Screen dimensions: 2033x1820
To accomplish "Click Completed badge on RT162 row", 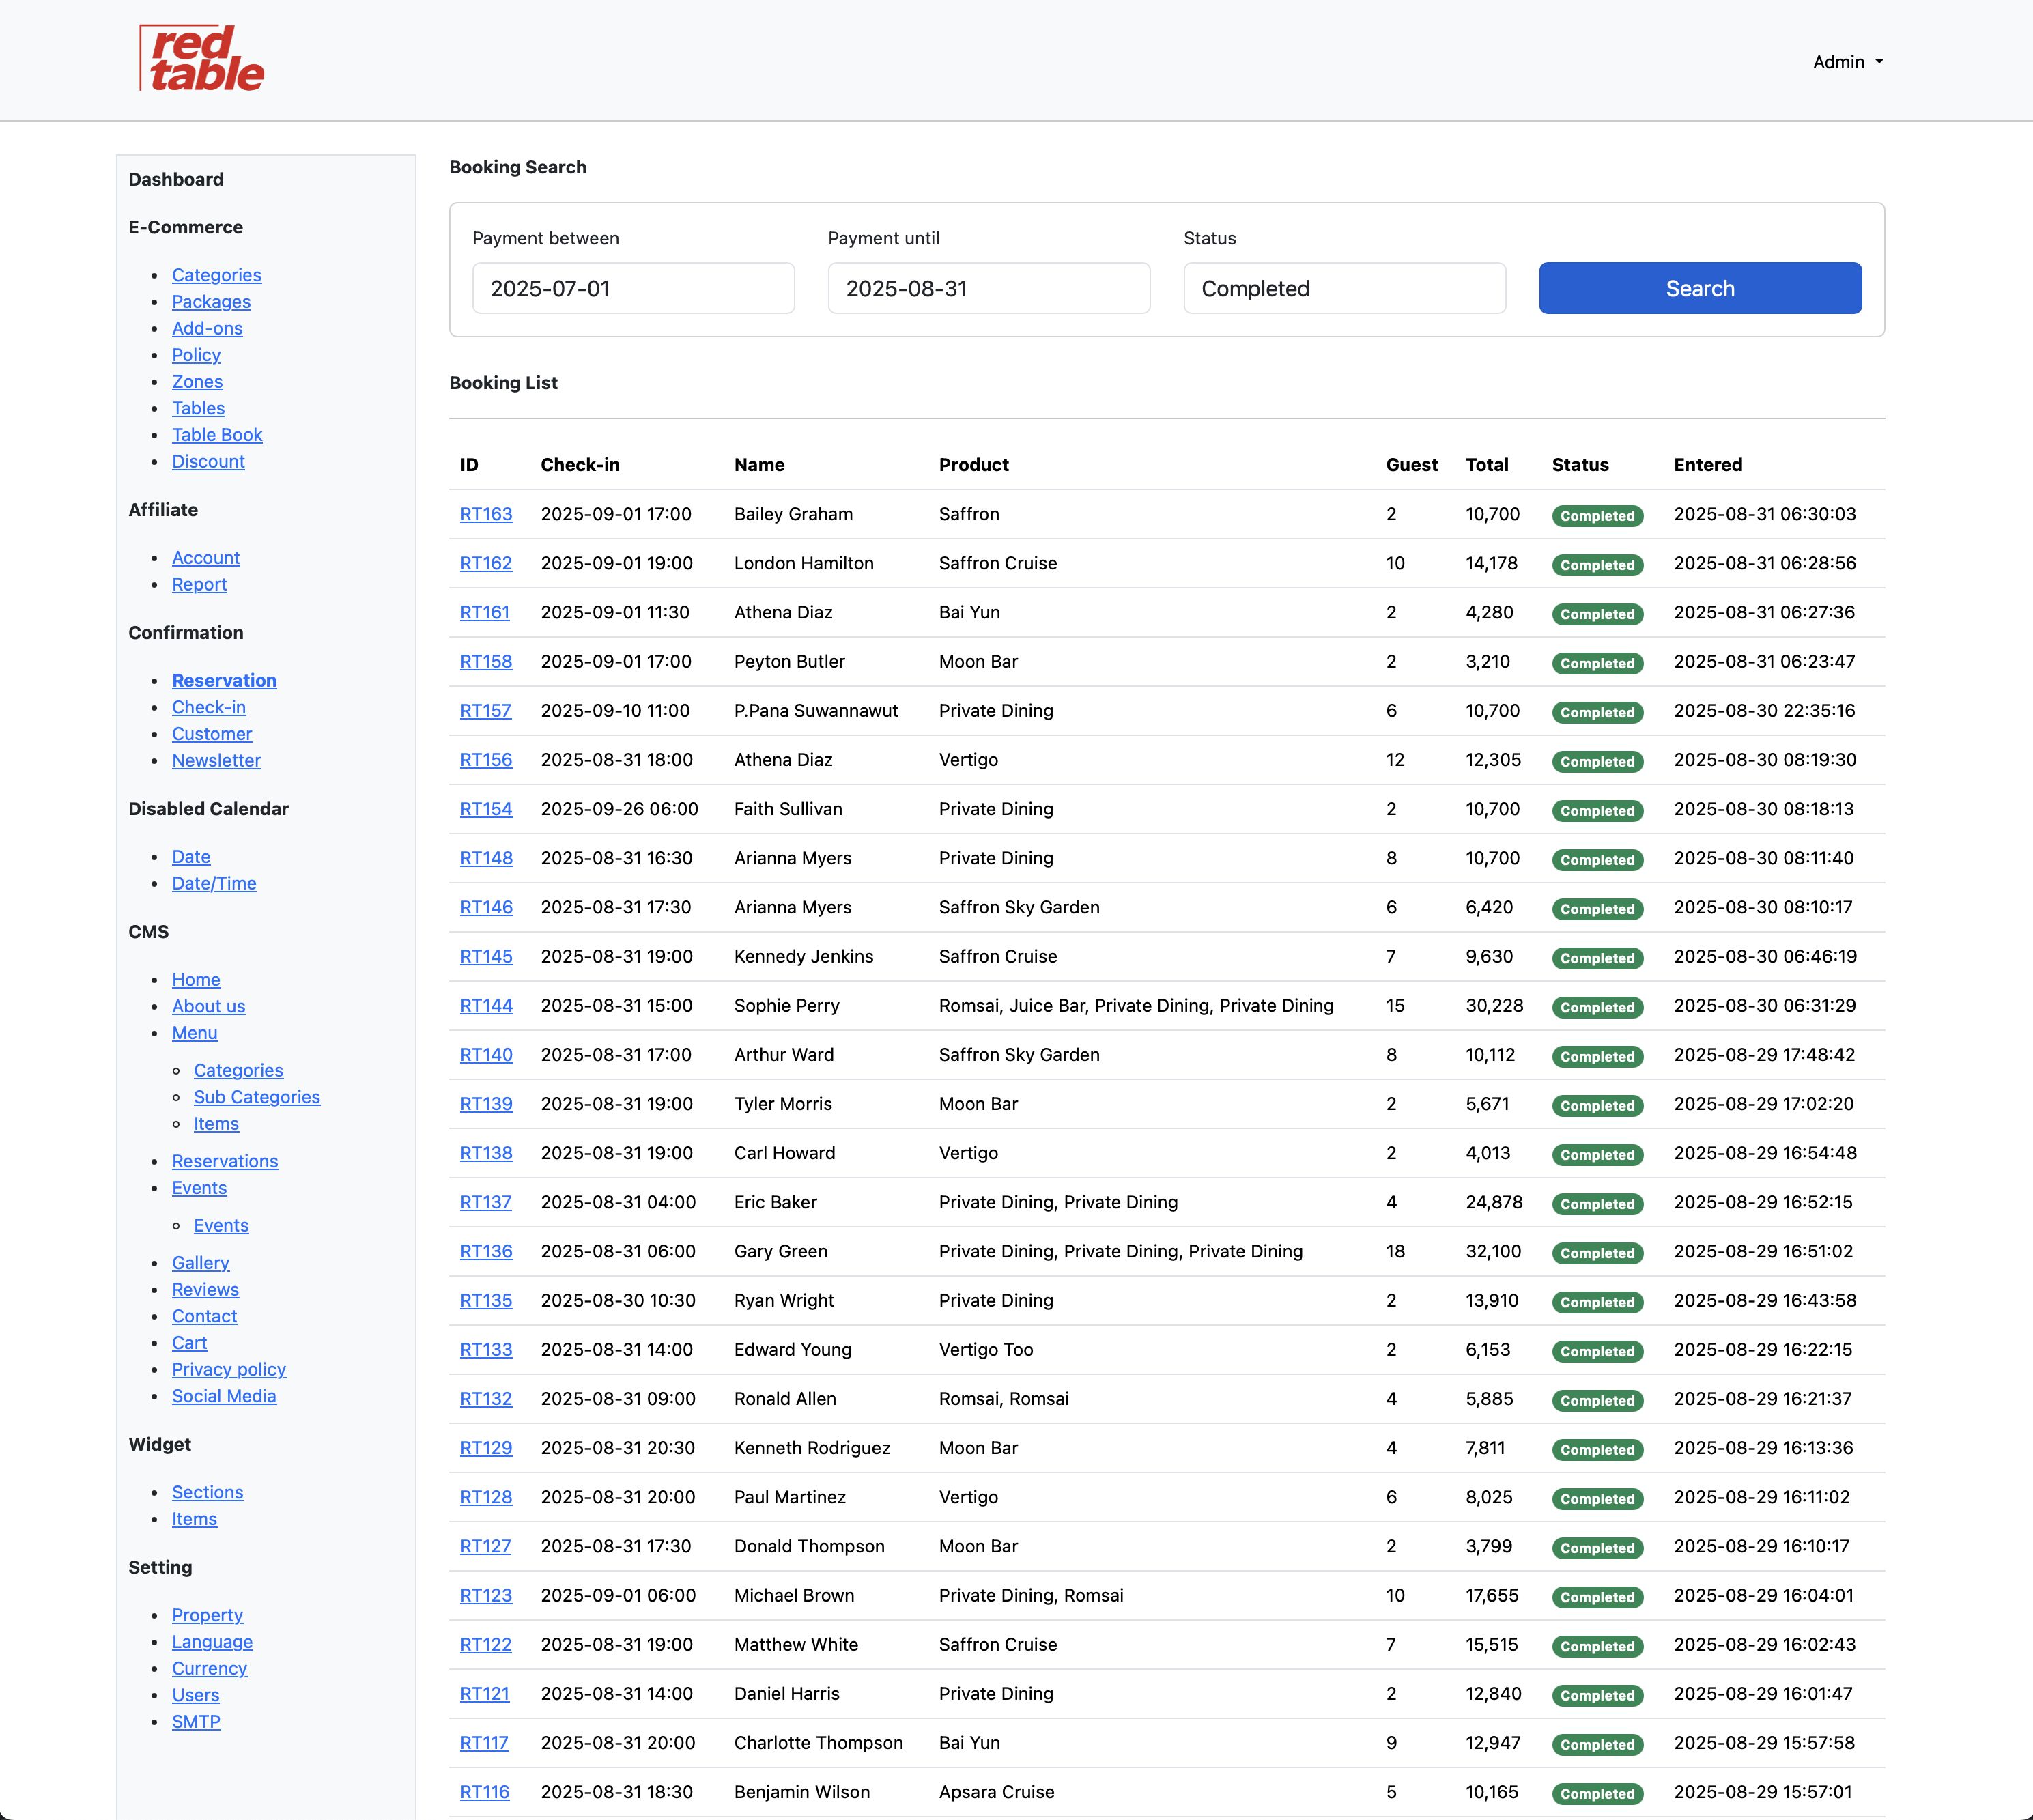I will [x=1596, y=565].
